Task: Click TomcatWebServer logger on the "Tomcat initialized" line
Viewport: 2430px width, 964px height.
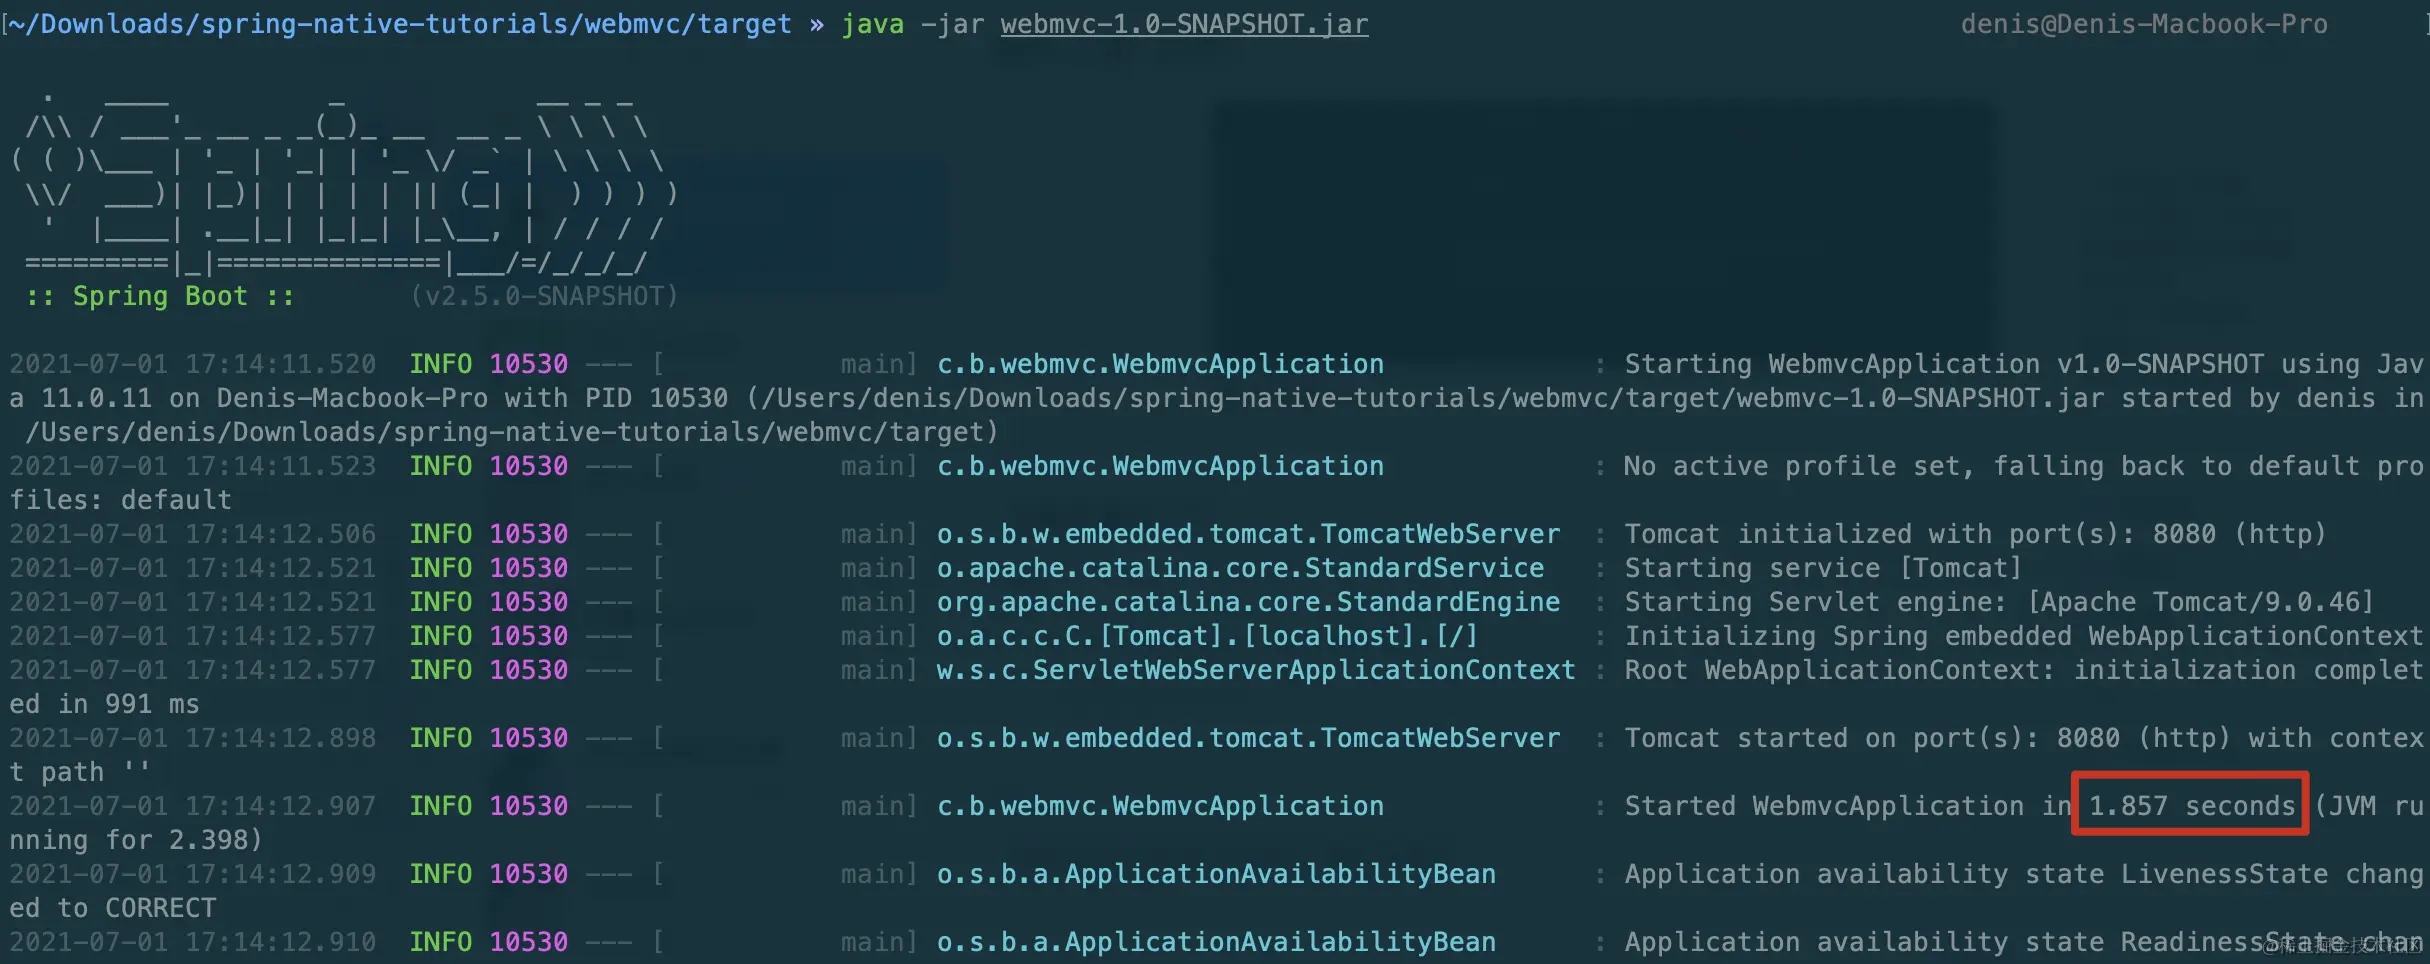Action: coord(1248,534)
